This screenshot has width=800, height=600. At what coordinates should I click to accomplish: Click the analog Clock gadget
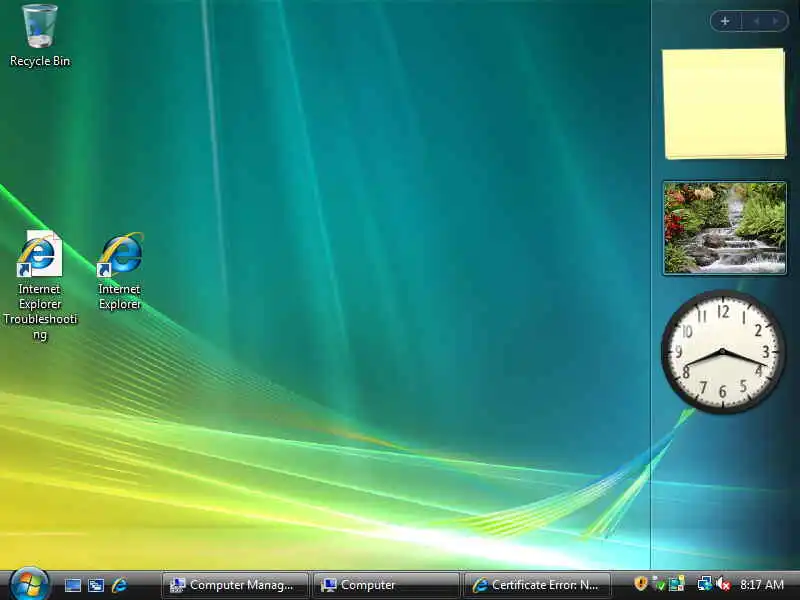723,352
